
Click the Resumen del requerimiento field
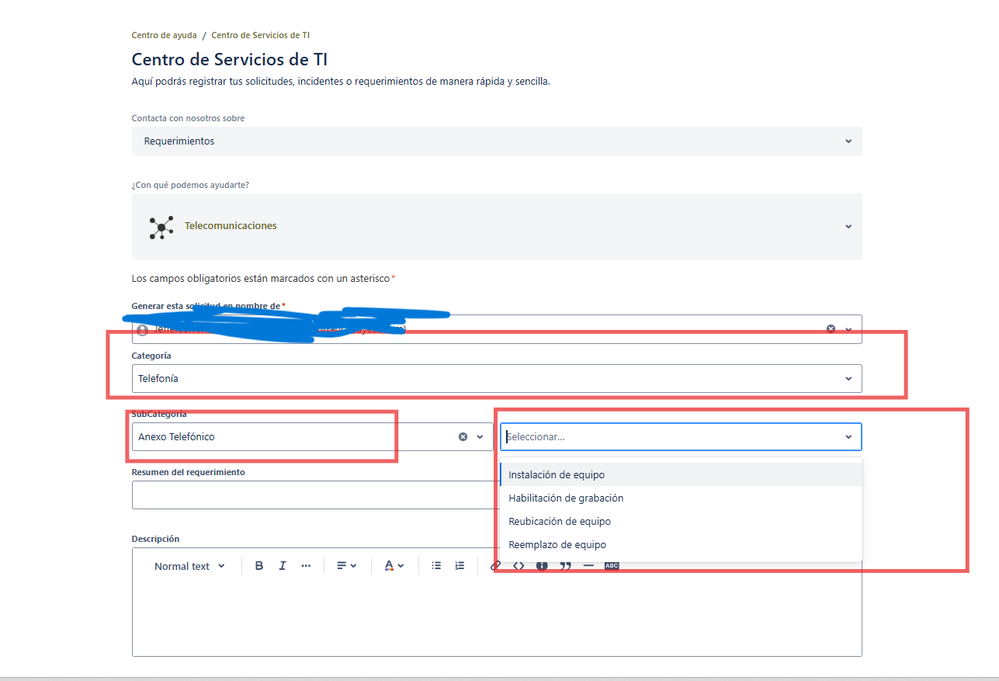(316, 495)
